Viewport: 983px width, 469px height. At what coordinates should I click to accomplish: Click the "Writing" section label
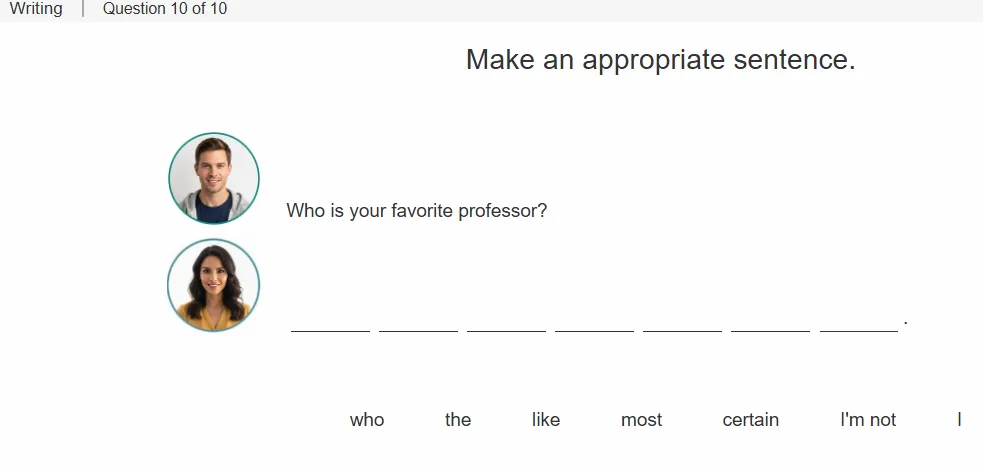(x=36, y=9)
